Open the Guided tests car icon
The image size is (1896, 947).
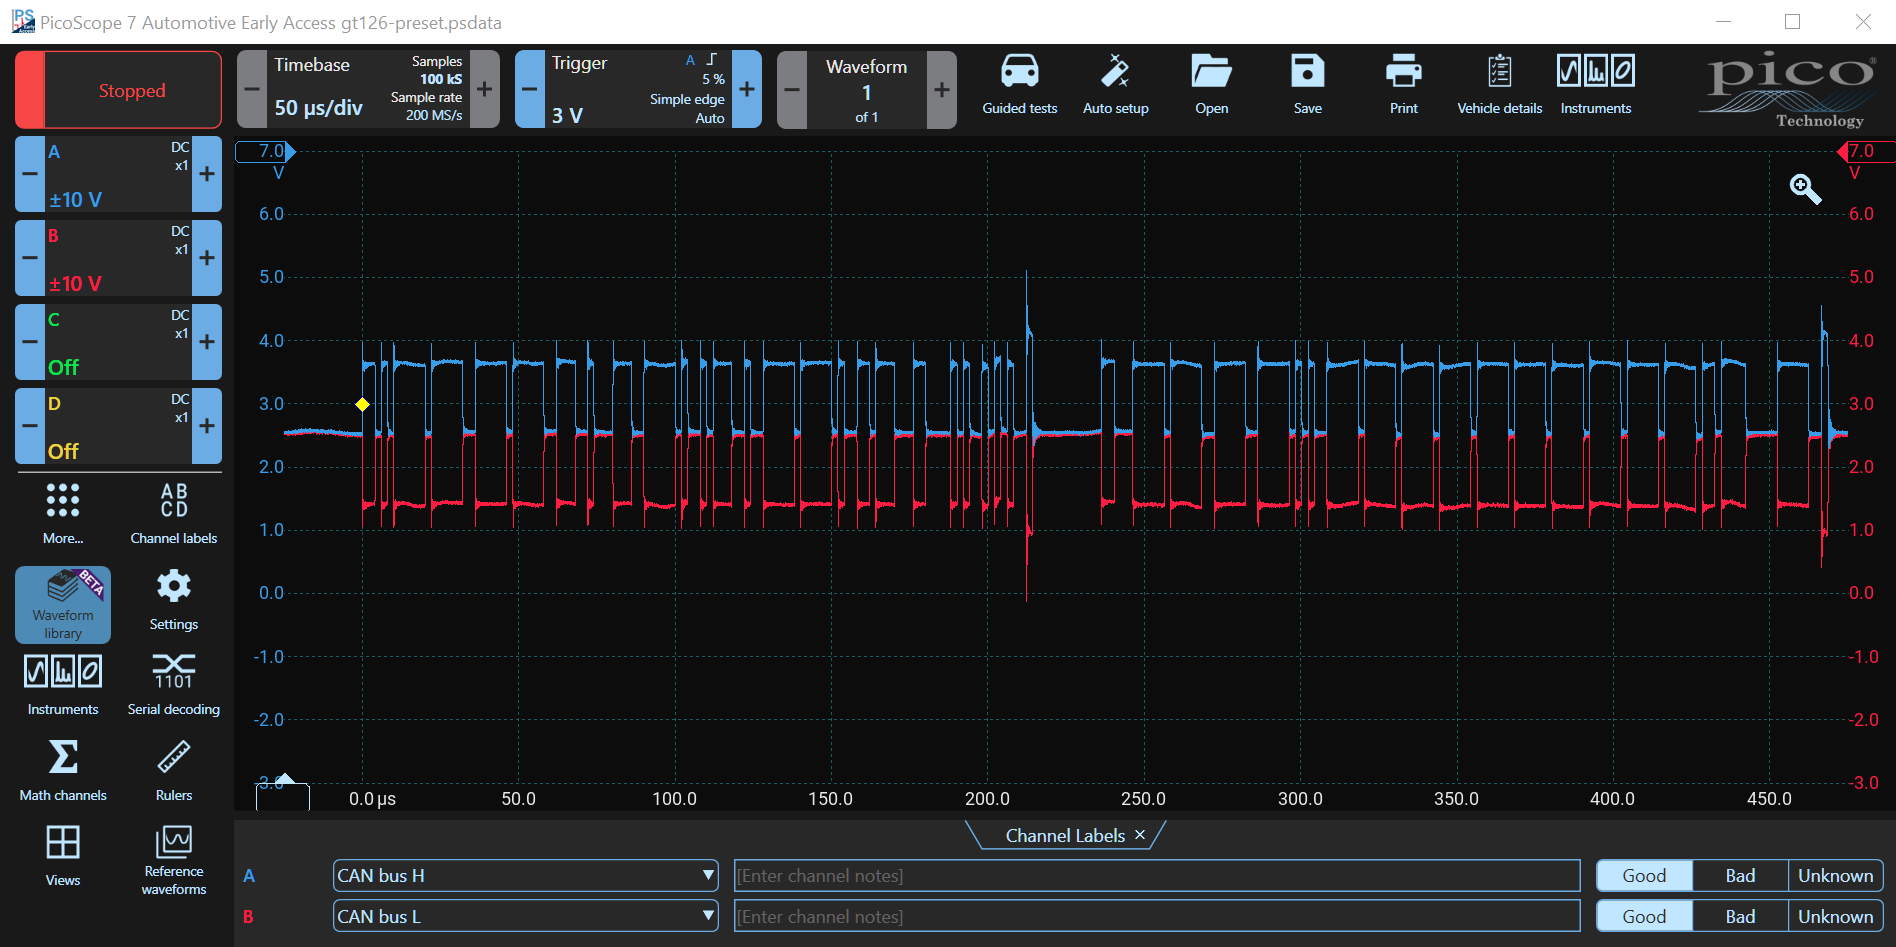pyautogui.click(x=1019, y=73)
